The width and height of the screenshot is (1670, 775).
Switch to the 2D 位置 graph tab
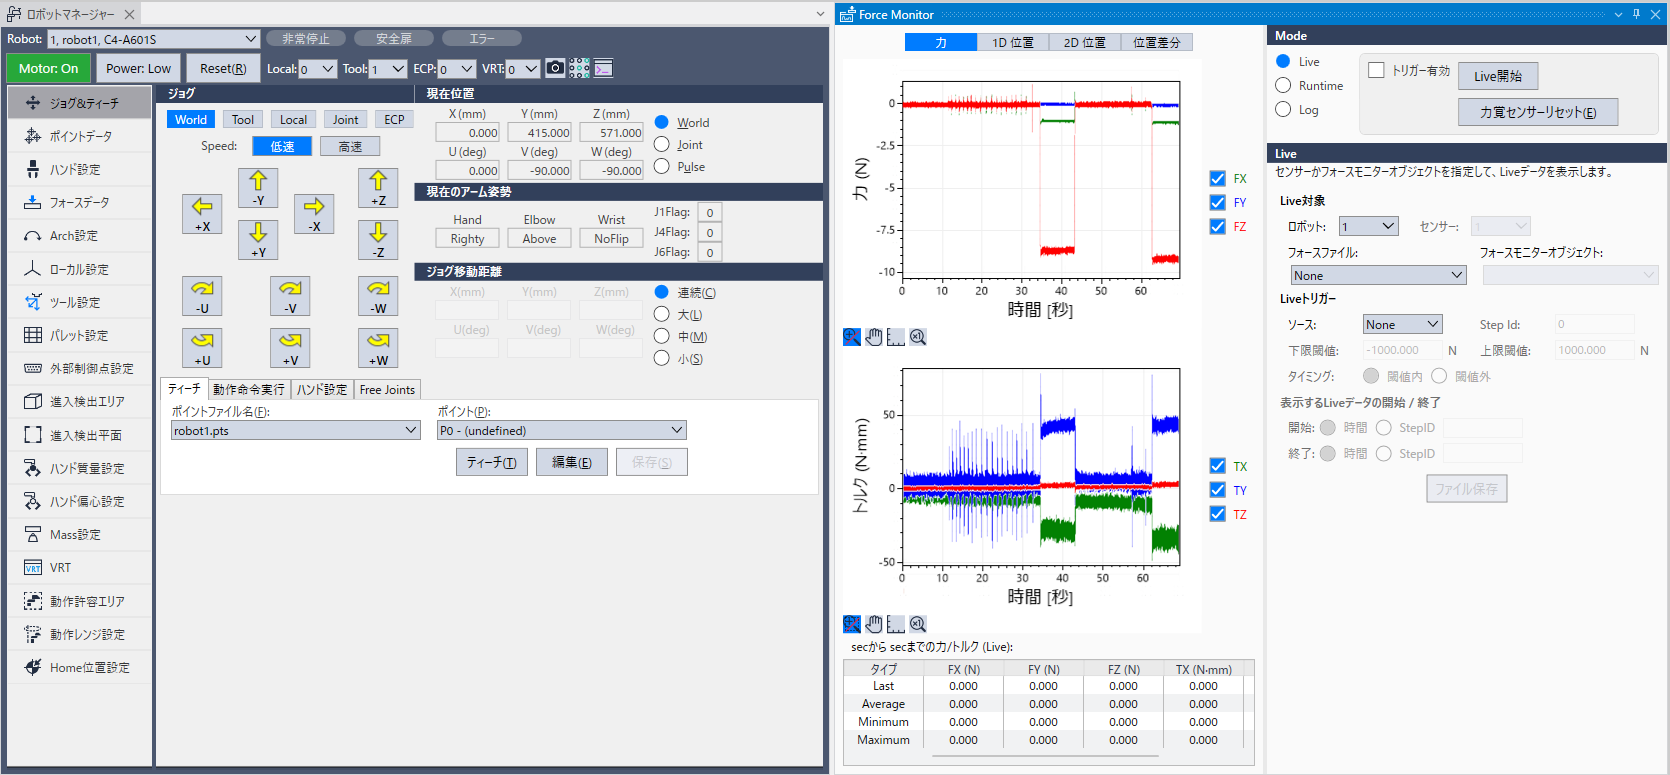coord(1084,43)
